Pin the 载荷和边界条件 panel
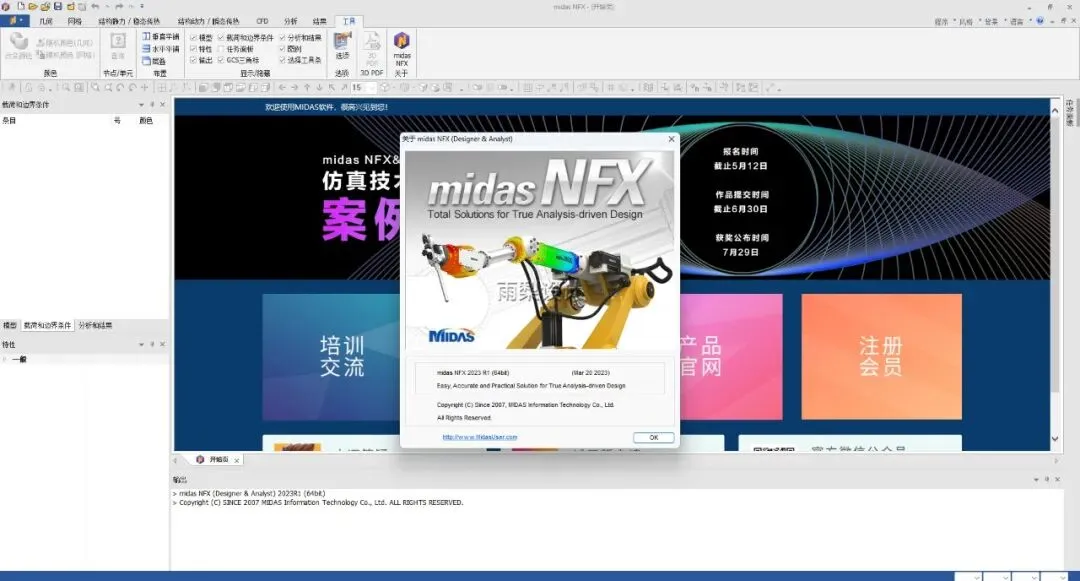The width and height of the screenshot is (1080, 581). [152, 105]
